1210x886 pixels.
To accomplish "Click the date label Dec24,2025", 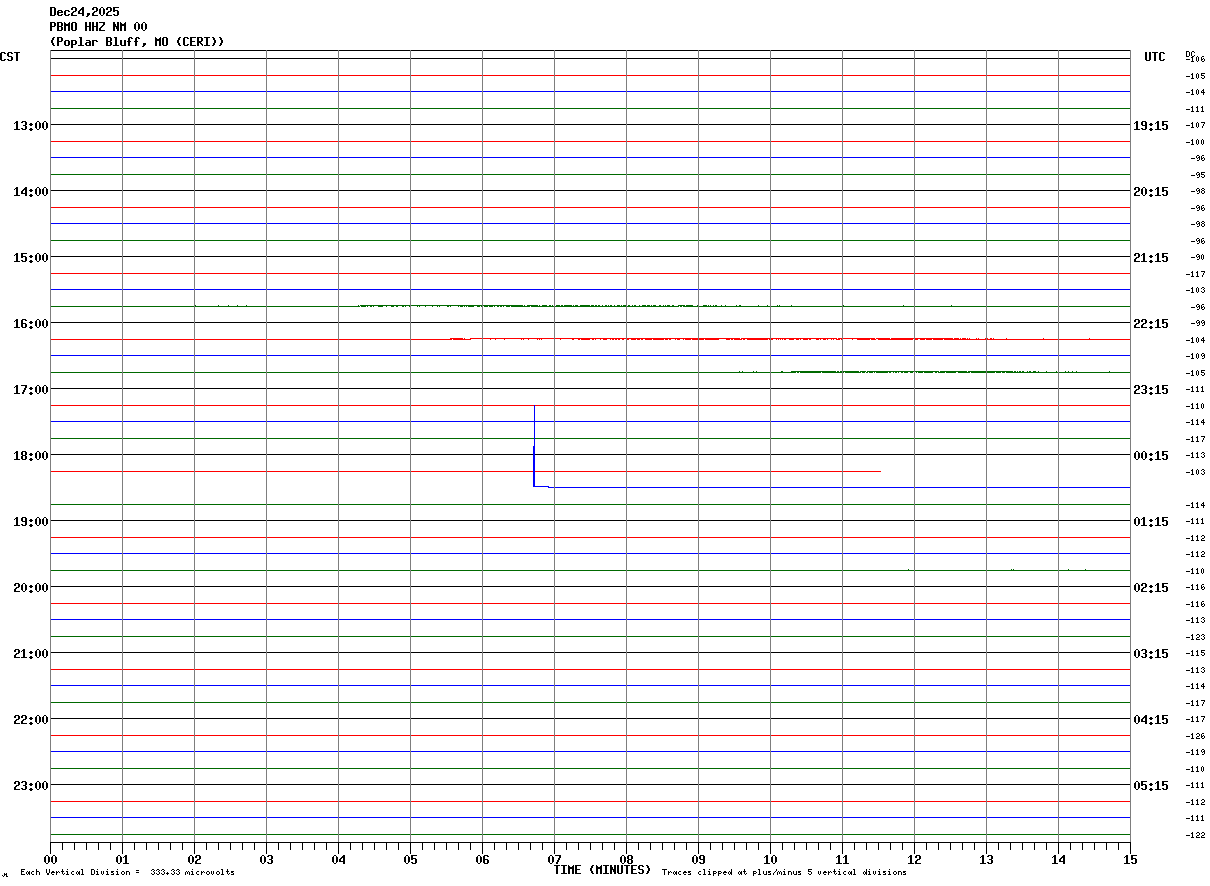I will pyautogui.click(x=84, y=12).
